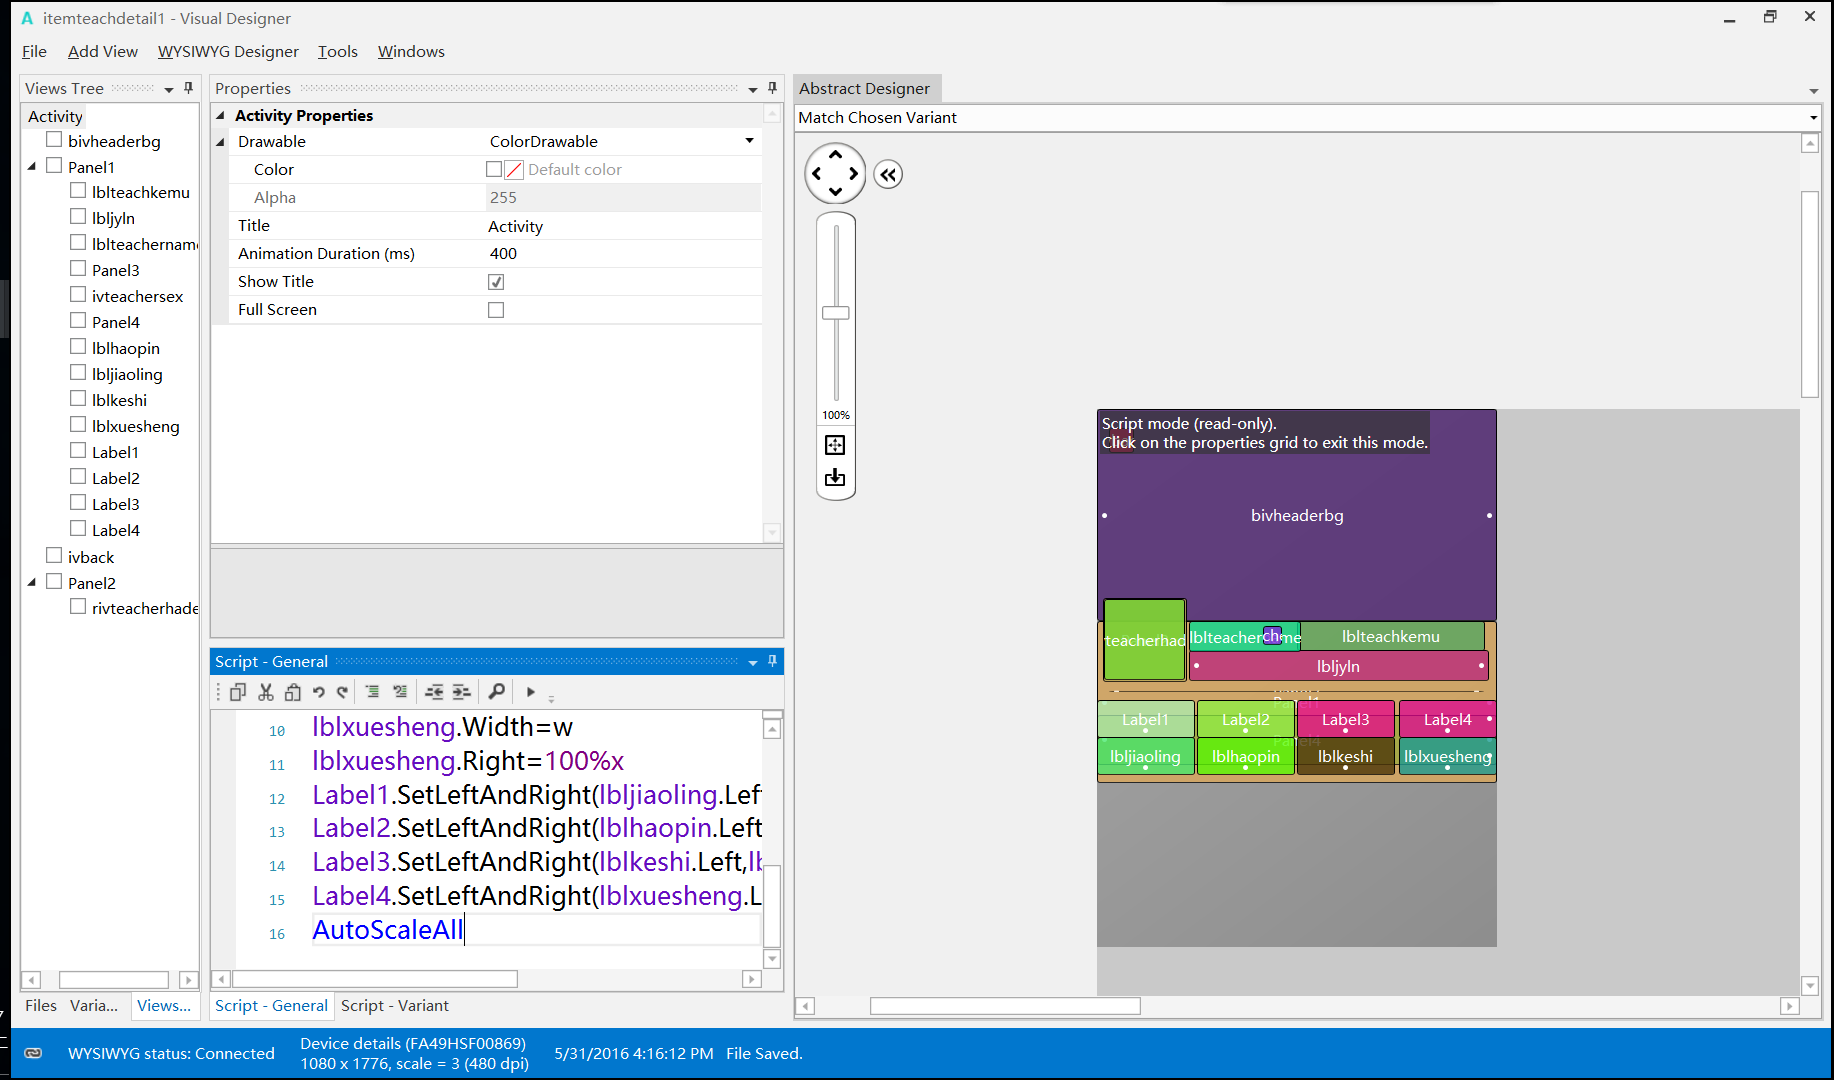
Task: Check the Panel1 checkbox in tree
Action: click(x=54, y=166)
